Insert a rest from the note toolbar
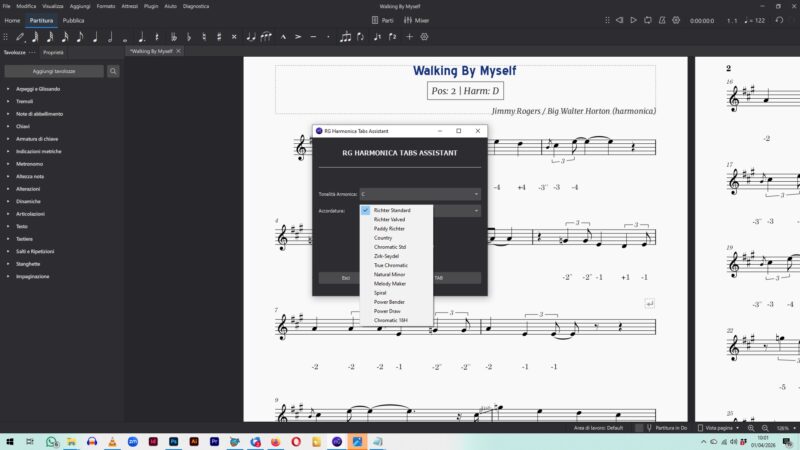 [157, 37]
